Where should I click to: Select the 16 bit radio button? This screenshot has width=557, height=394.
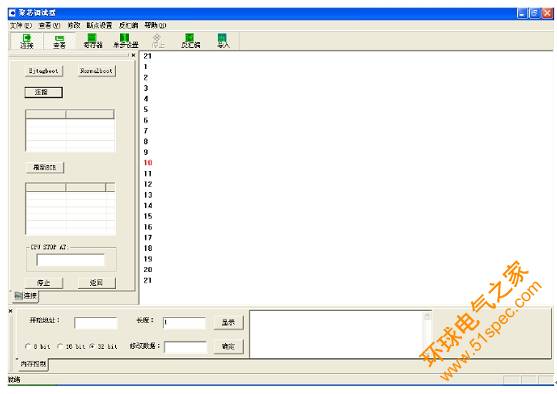click(x=60, y=346)
